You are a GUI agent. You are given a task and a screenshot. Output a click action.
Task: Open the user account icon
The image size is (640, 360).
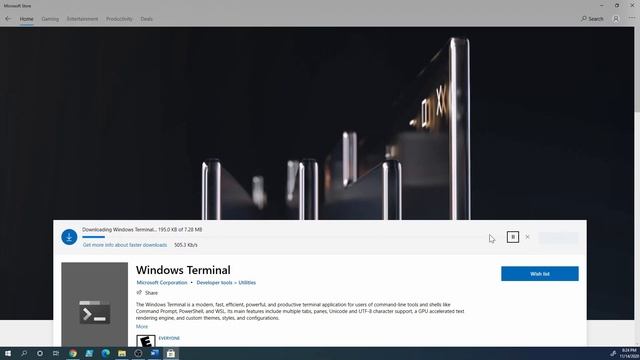tap(616, 19)
